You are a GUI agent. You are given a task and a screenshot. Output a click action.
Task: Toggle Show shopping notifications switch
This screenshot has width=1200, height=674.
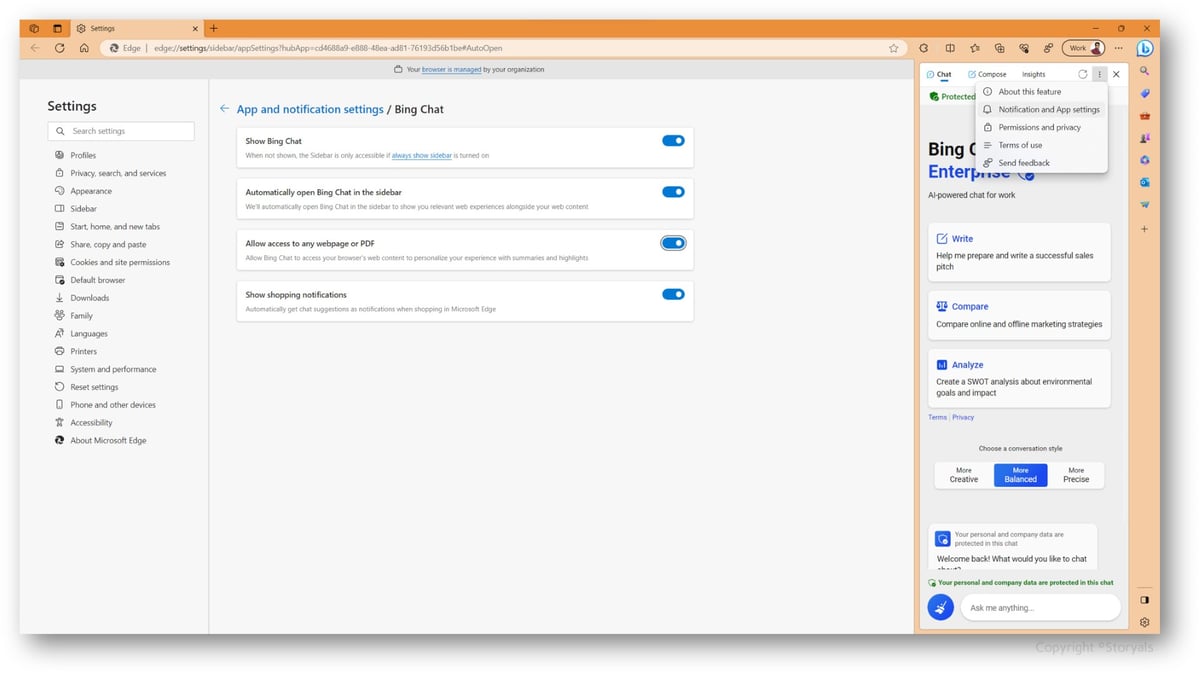tap(673, 294)
